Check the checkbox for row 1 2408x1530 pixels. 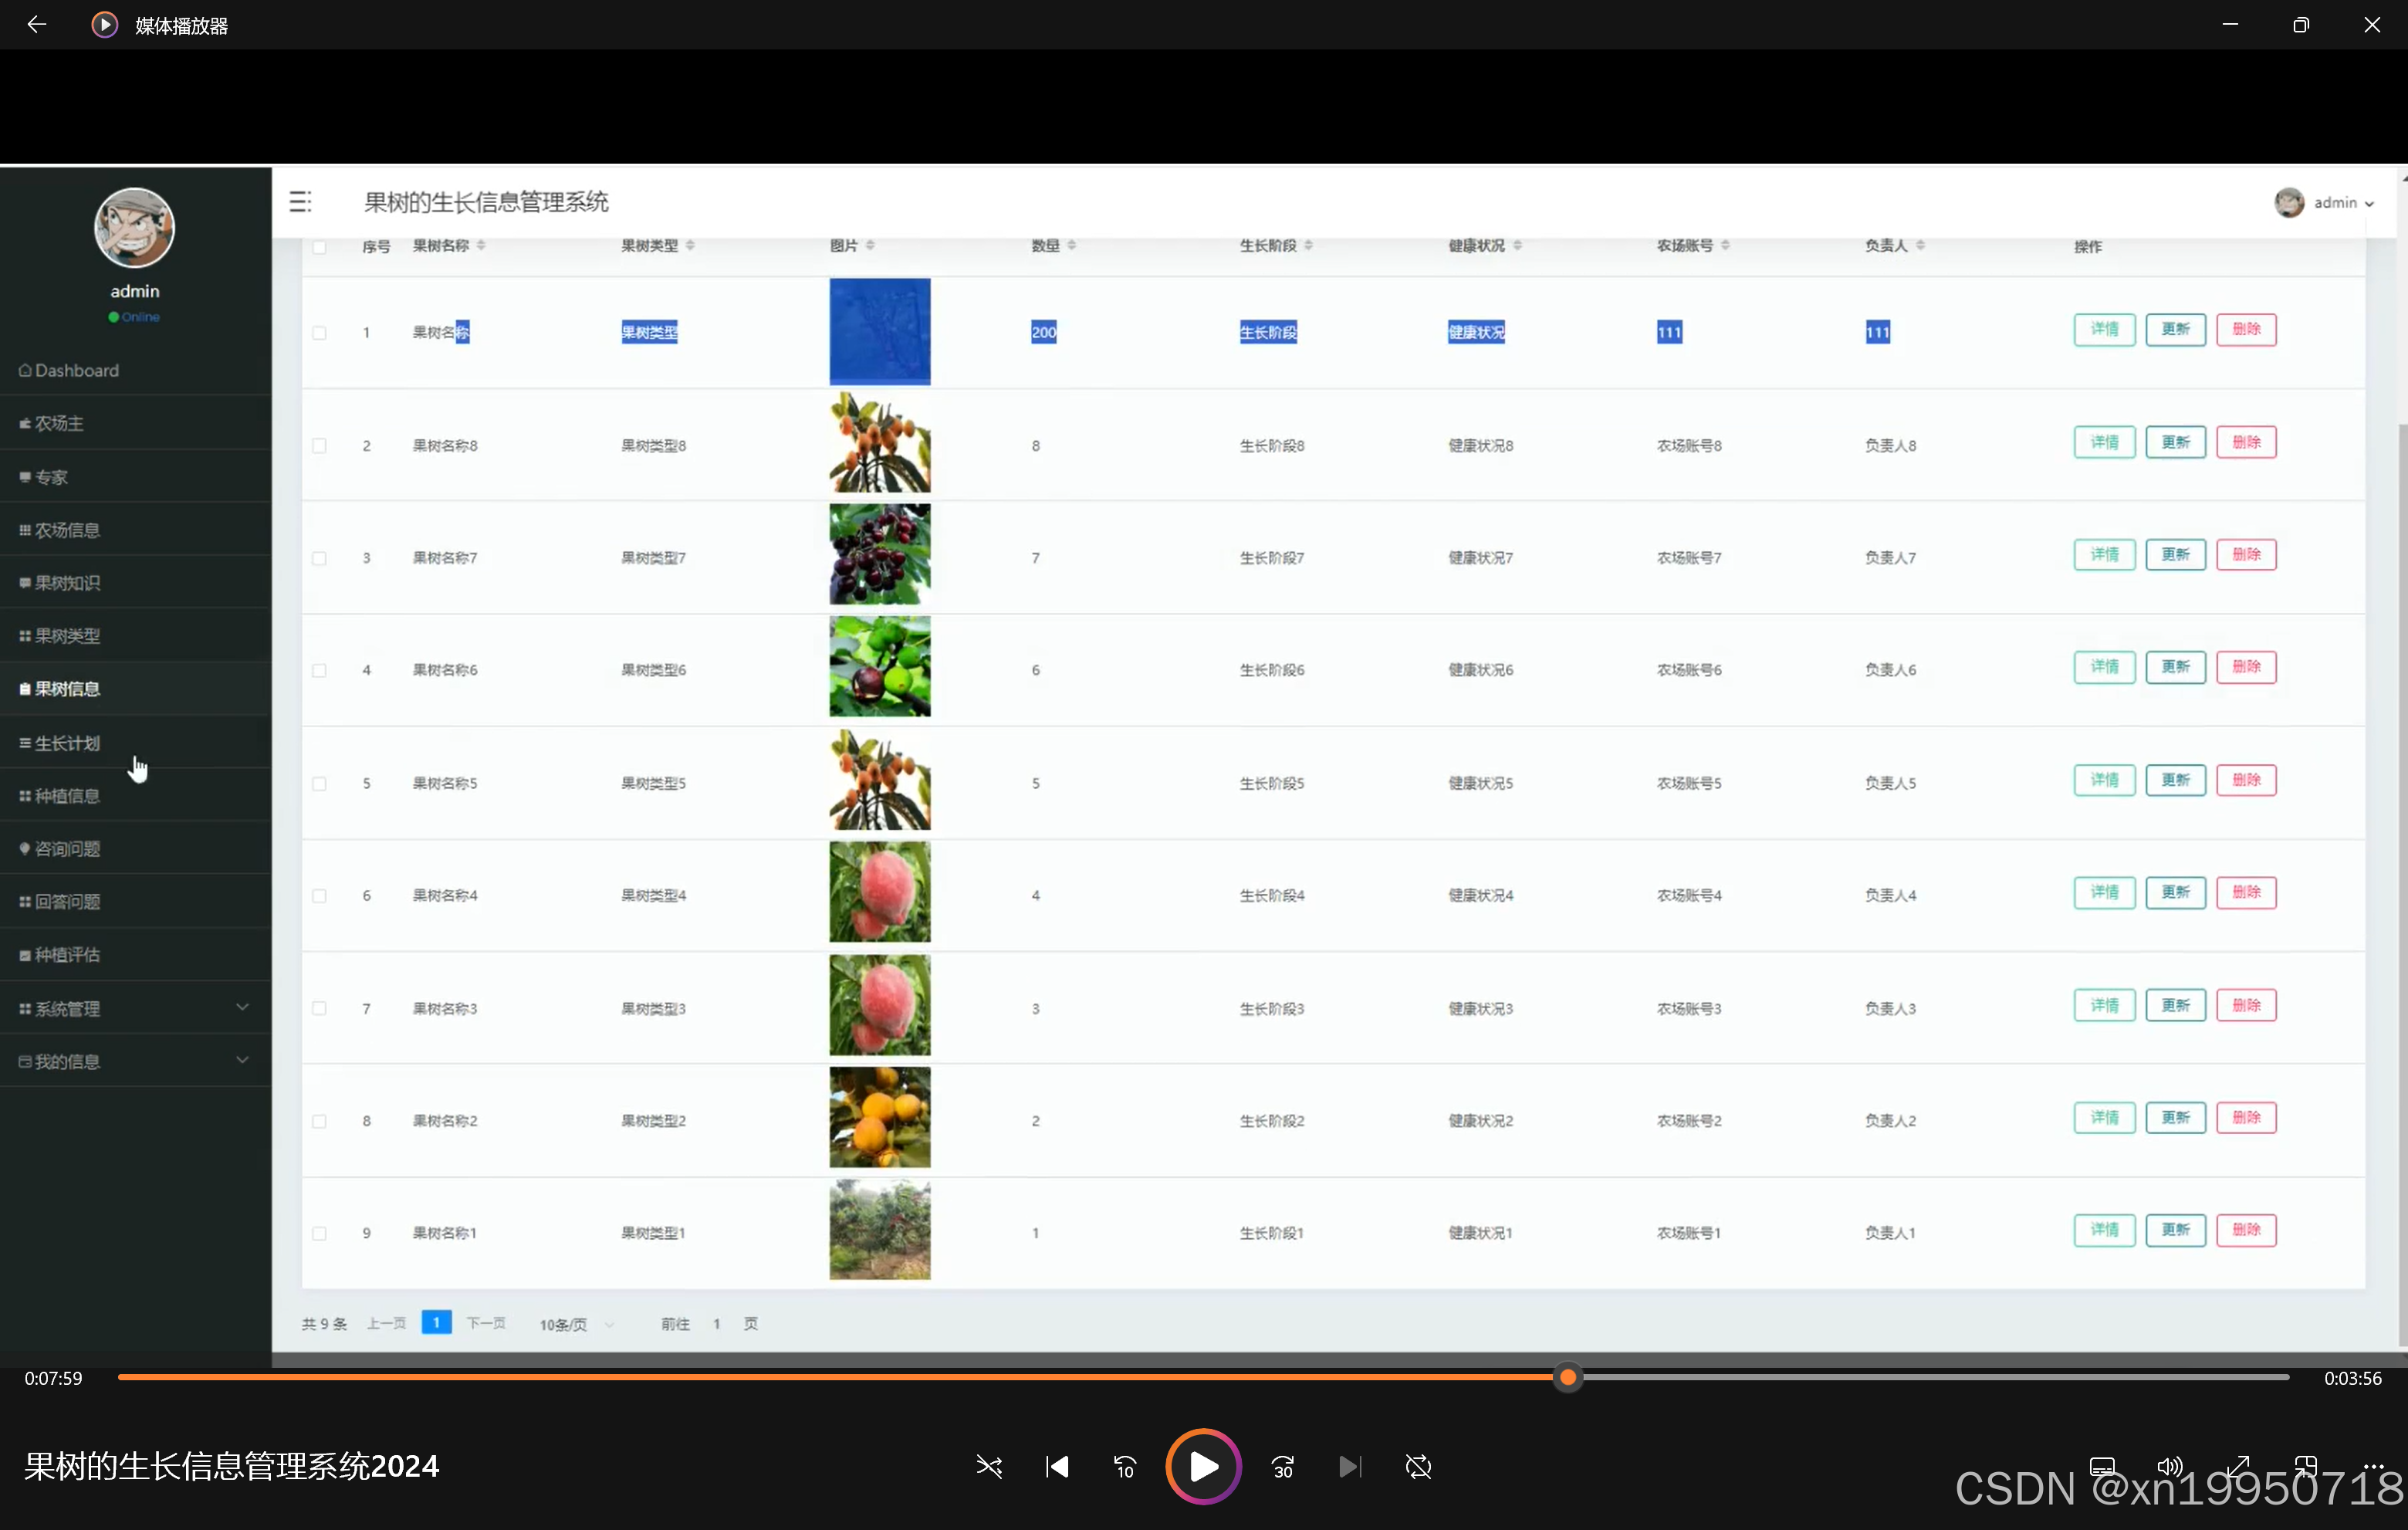coord(319,332)
